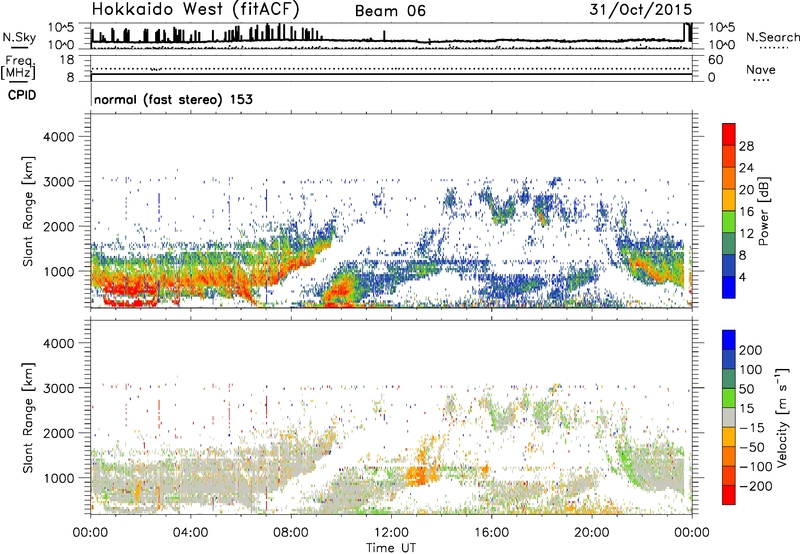The image size is (800, 554).
Task: Click the 'Hokkaido West (fitACF)' title
Action: pyautogui.click(x=195, y=9)
